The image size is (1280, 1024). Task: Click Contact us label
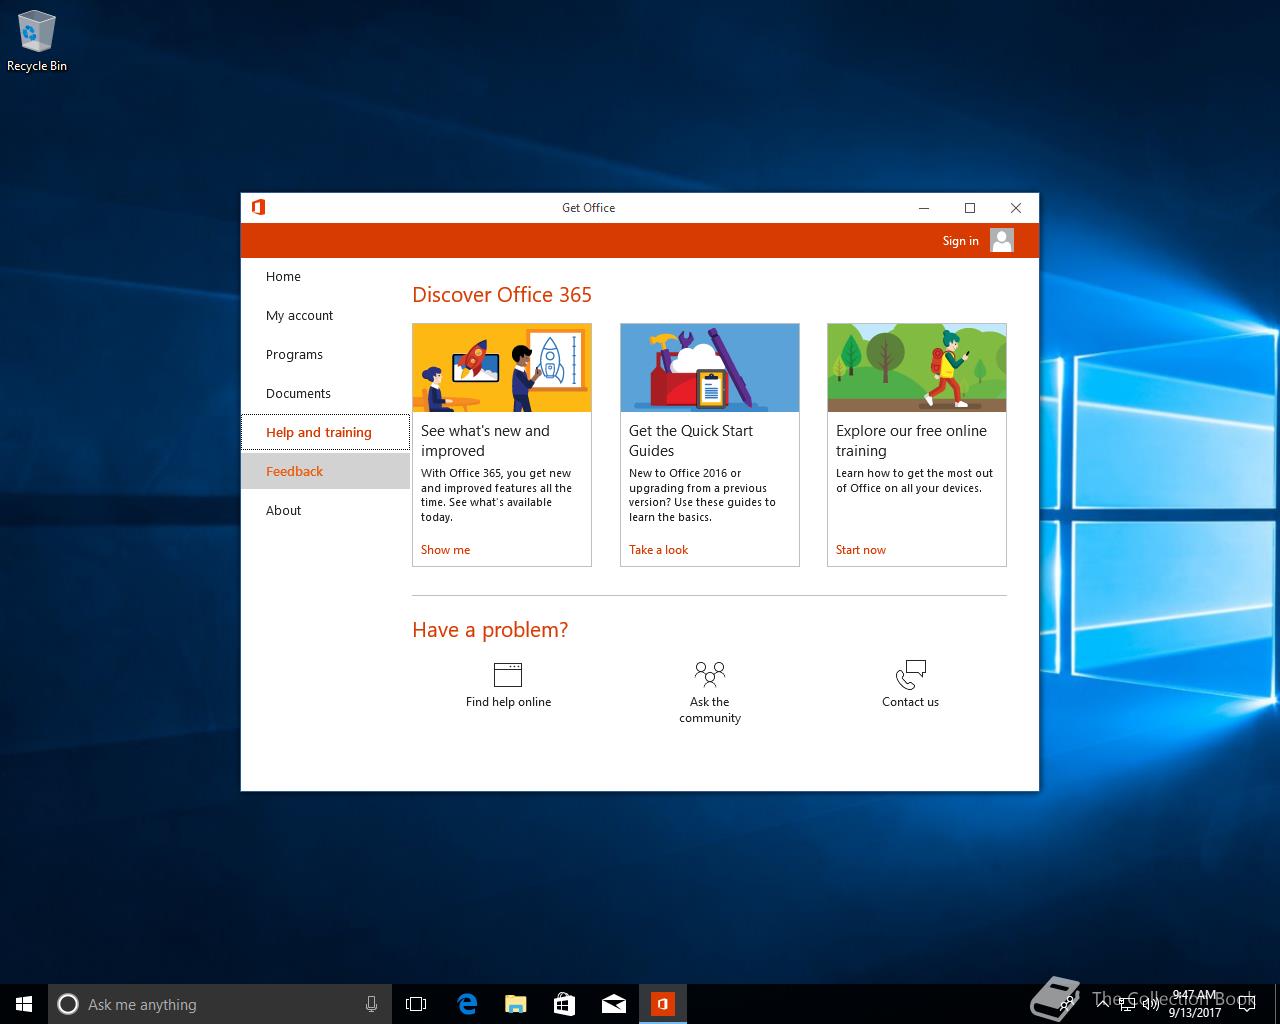pyautogui.click(x=910, y=701)
